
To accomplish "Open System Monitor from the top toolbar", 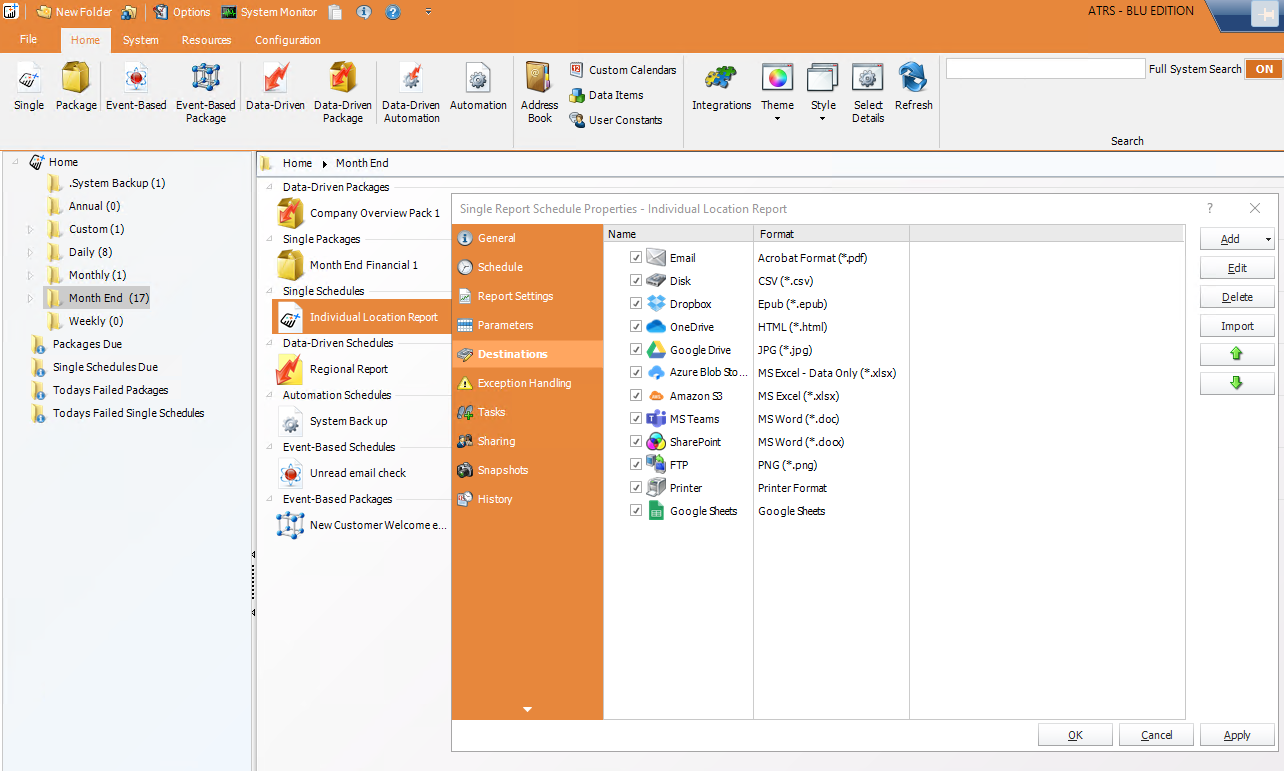I will click(270, 12).
